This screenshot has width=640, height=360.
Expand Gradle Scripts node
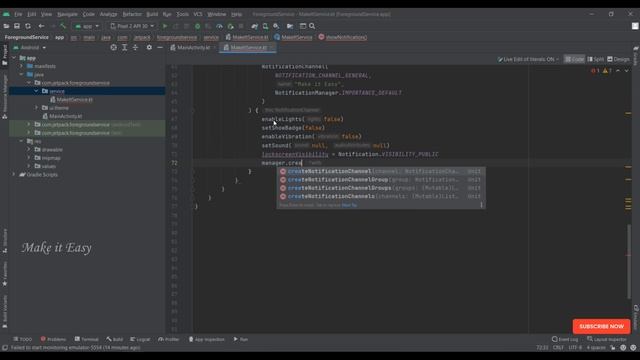[x=14, y=175]
